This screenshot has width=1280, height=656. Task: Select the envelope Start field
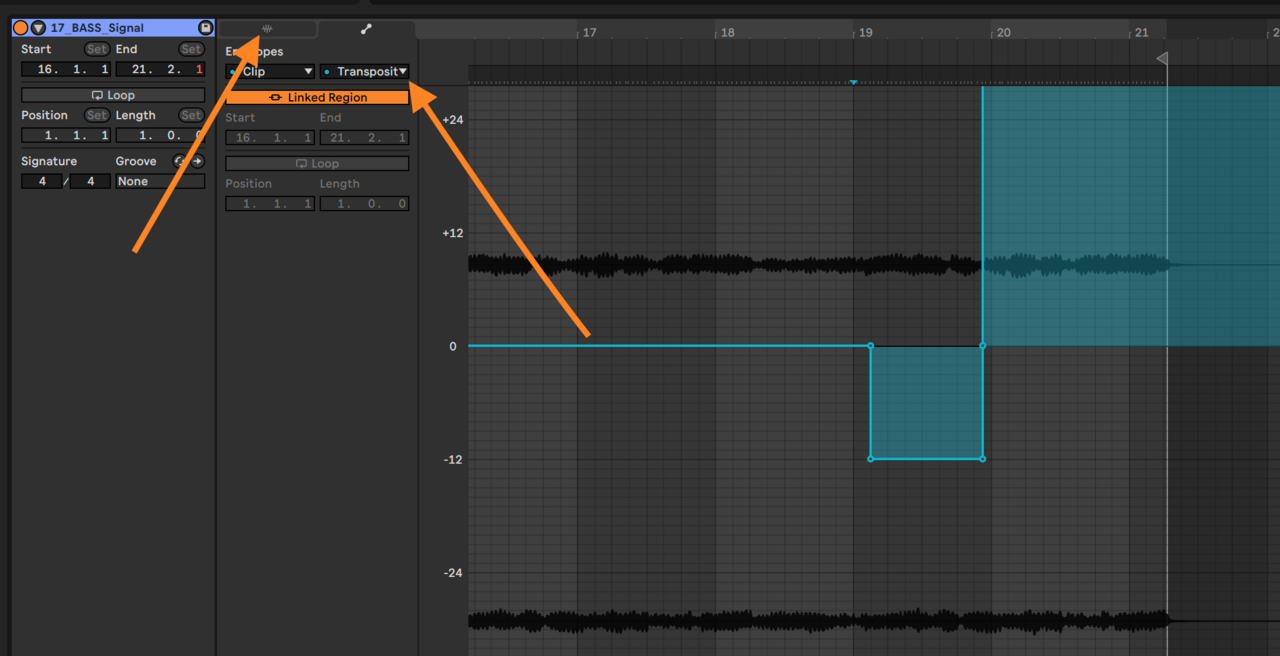point(270,137)
